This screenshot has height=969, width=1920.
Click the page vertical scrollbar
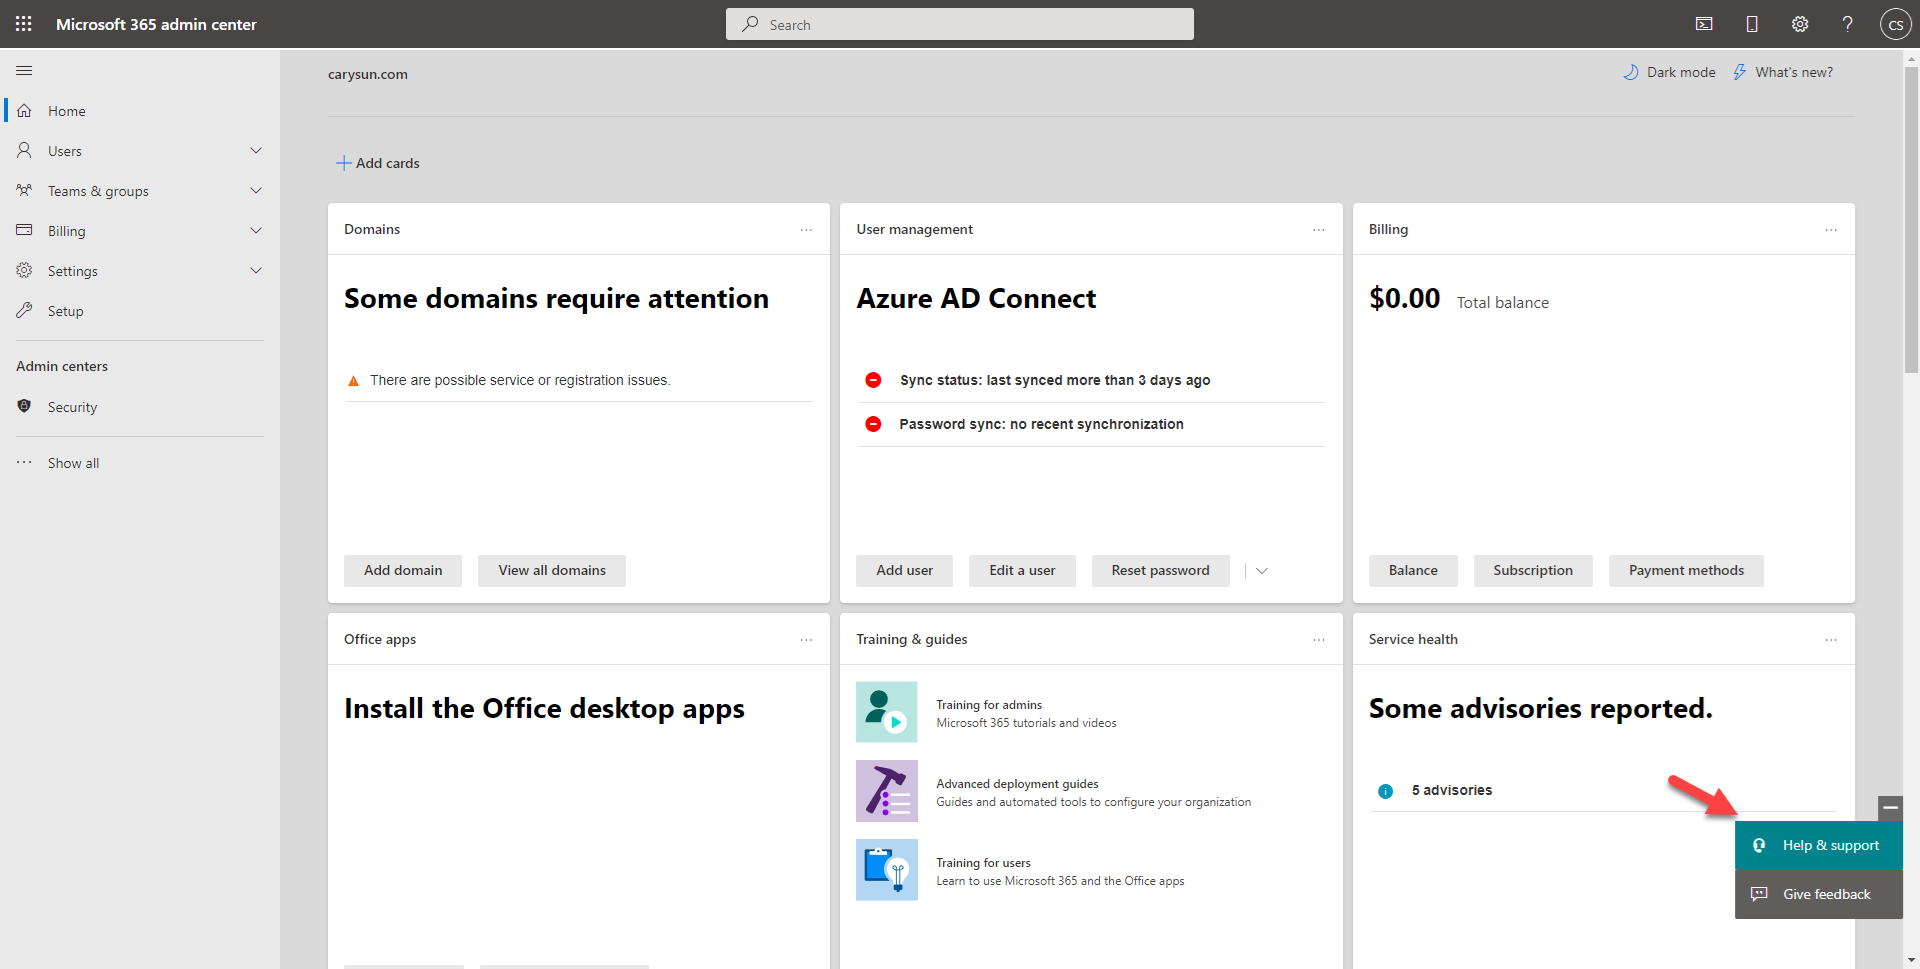point(1911,220)
